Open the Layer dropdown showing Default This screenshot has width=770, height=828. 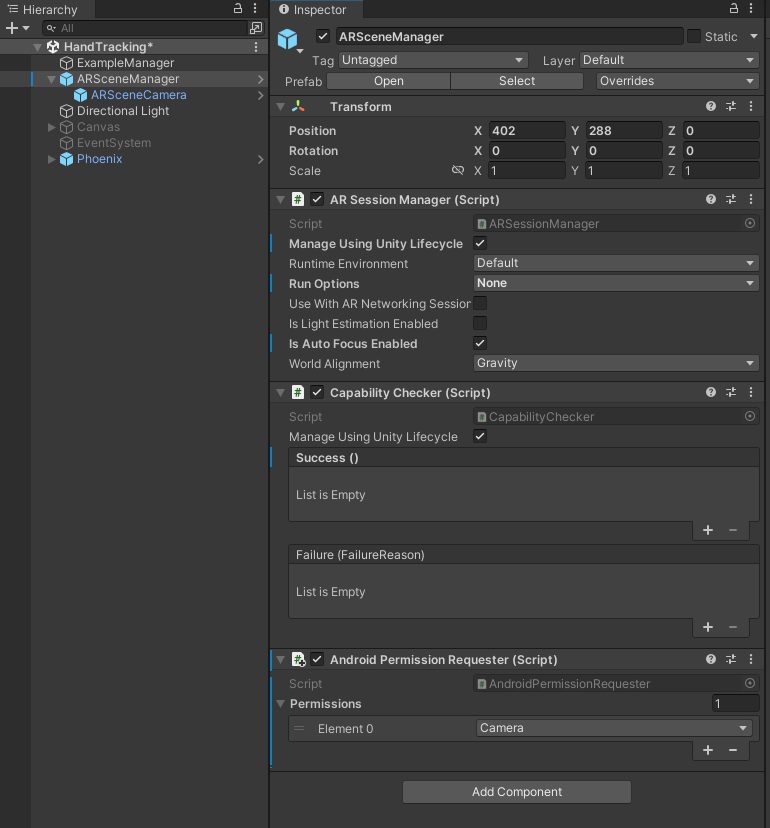coord(669,60)
